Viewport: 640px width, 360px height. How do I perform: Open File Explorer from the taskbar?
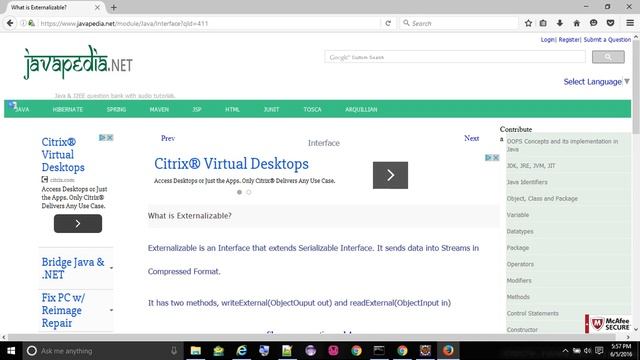click(x=196, y=351)
